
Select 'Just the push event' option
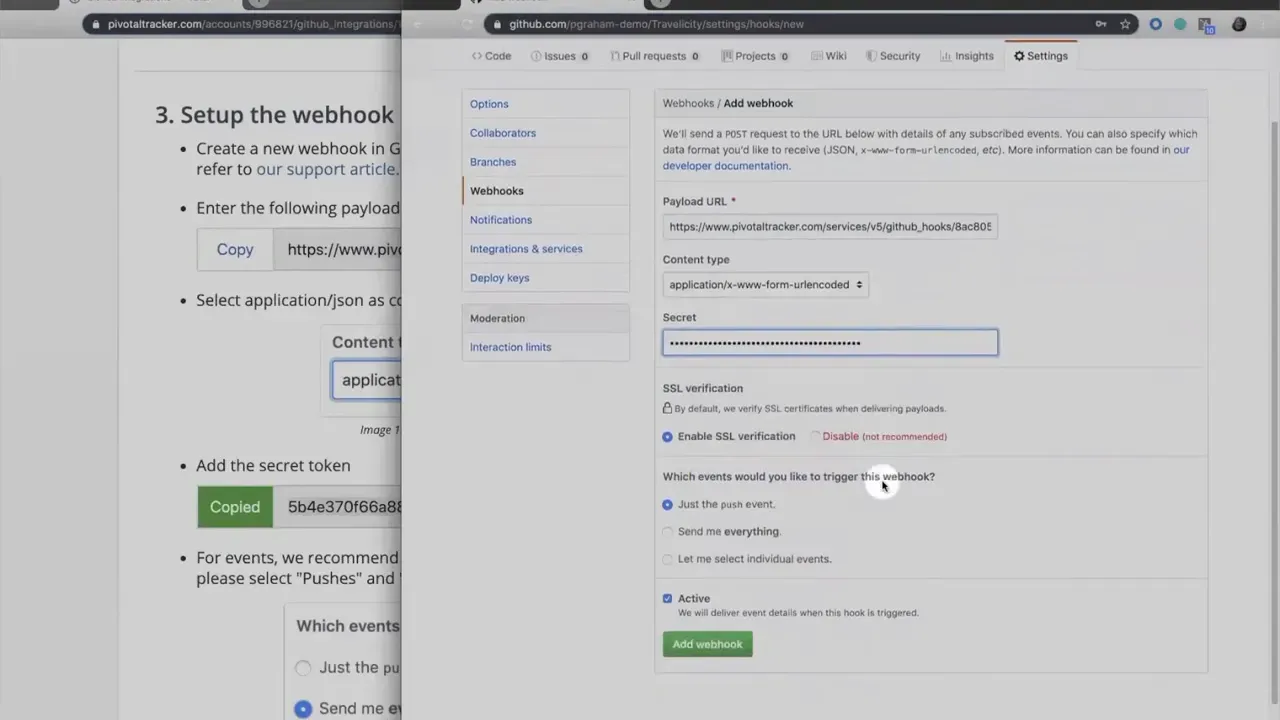(667, 504)
